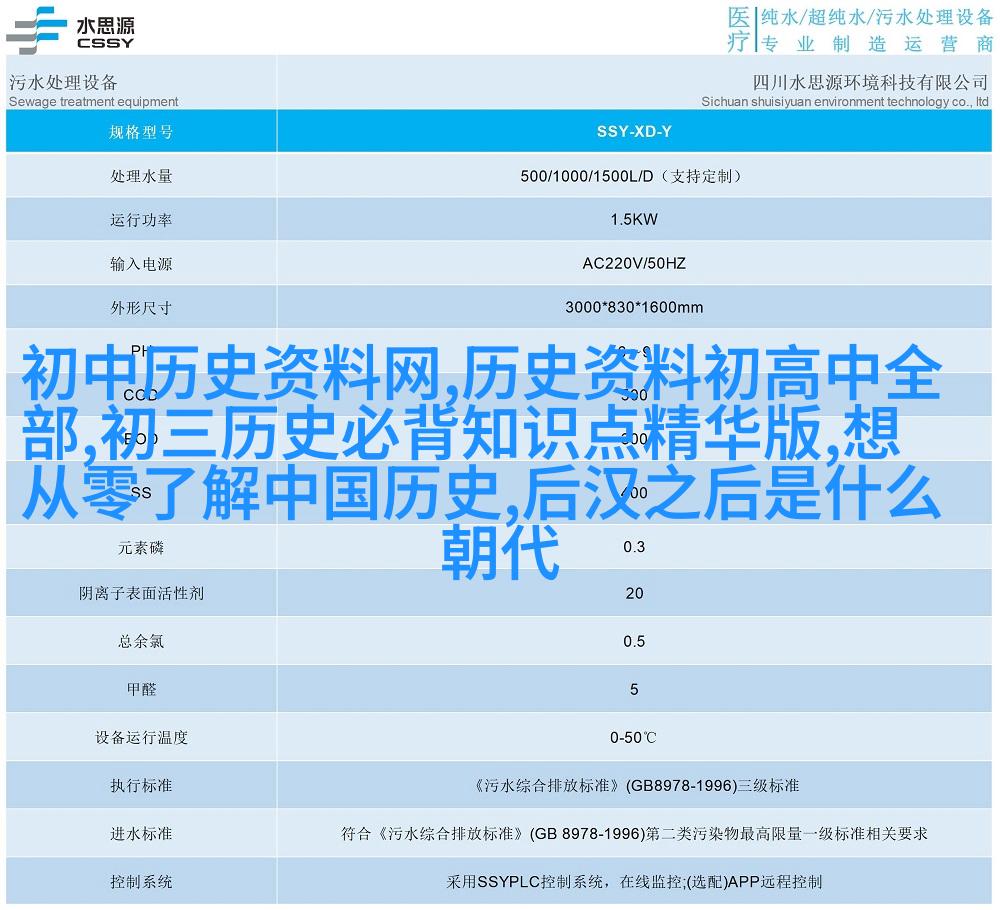Click the 专业制造运营商 tagline
Screen dimensions: 1000x910
(x=877, y=43)
